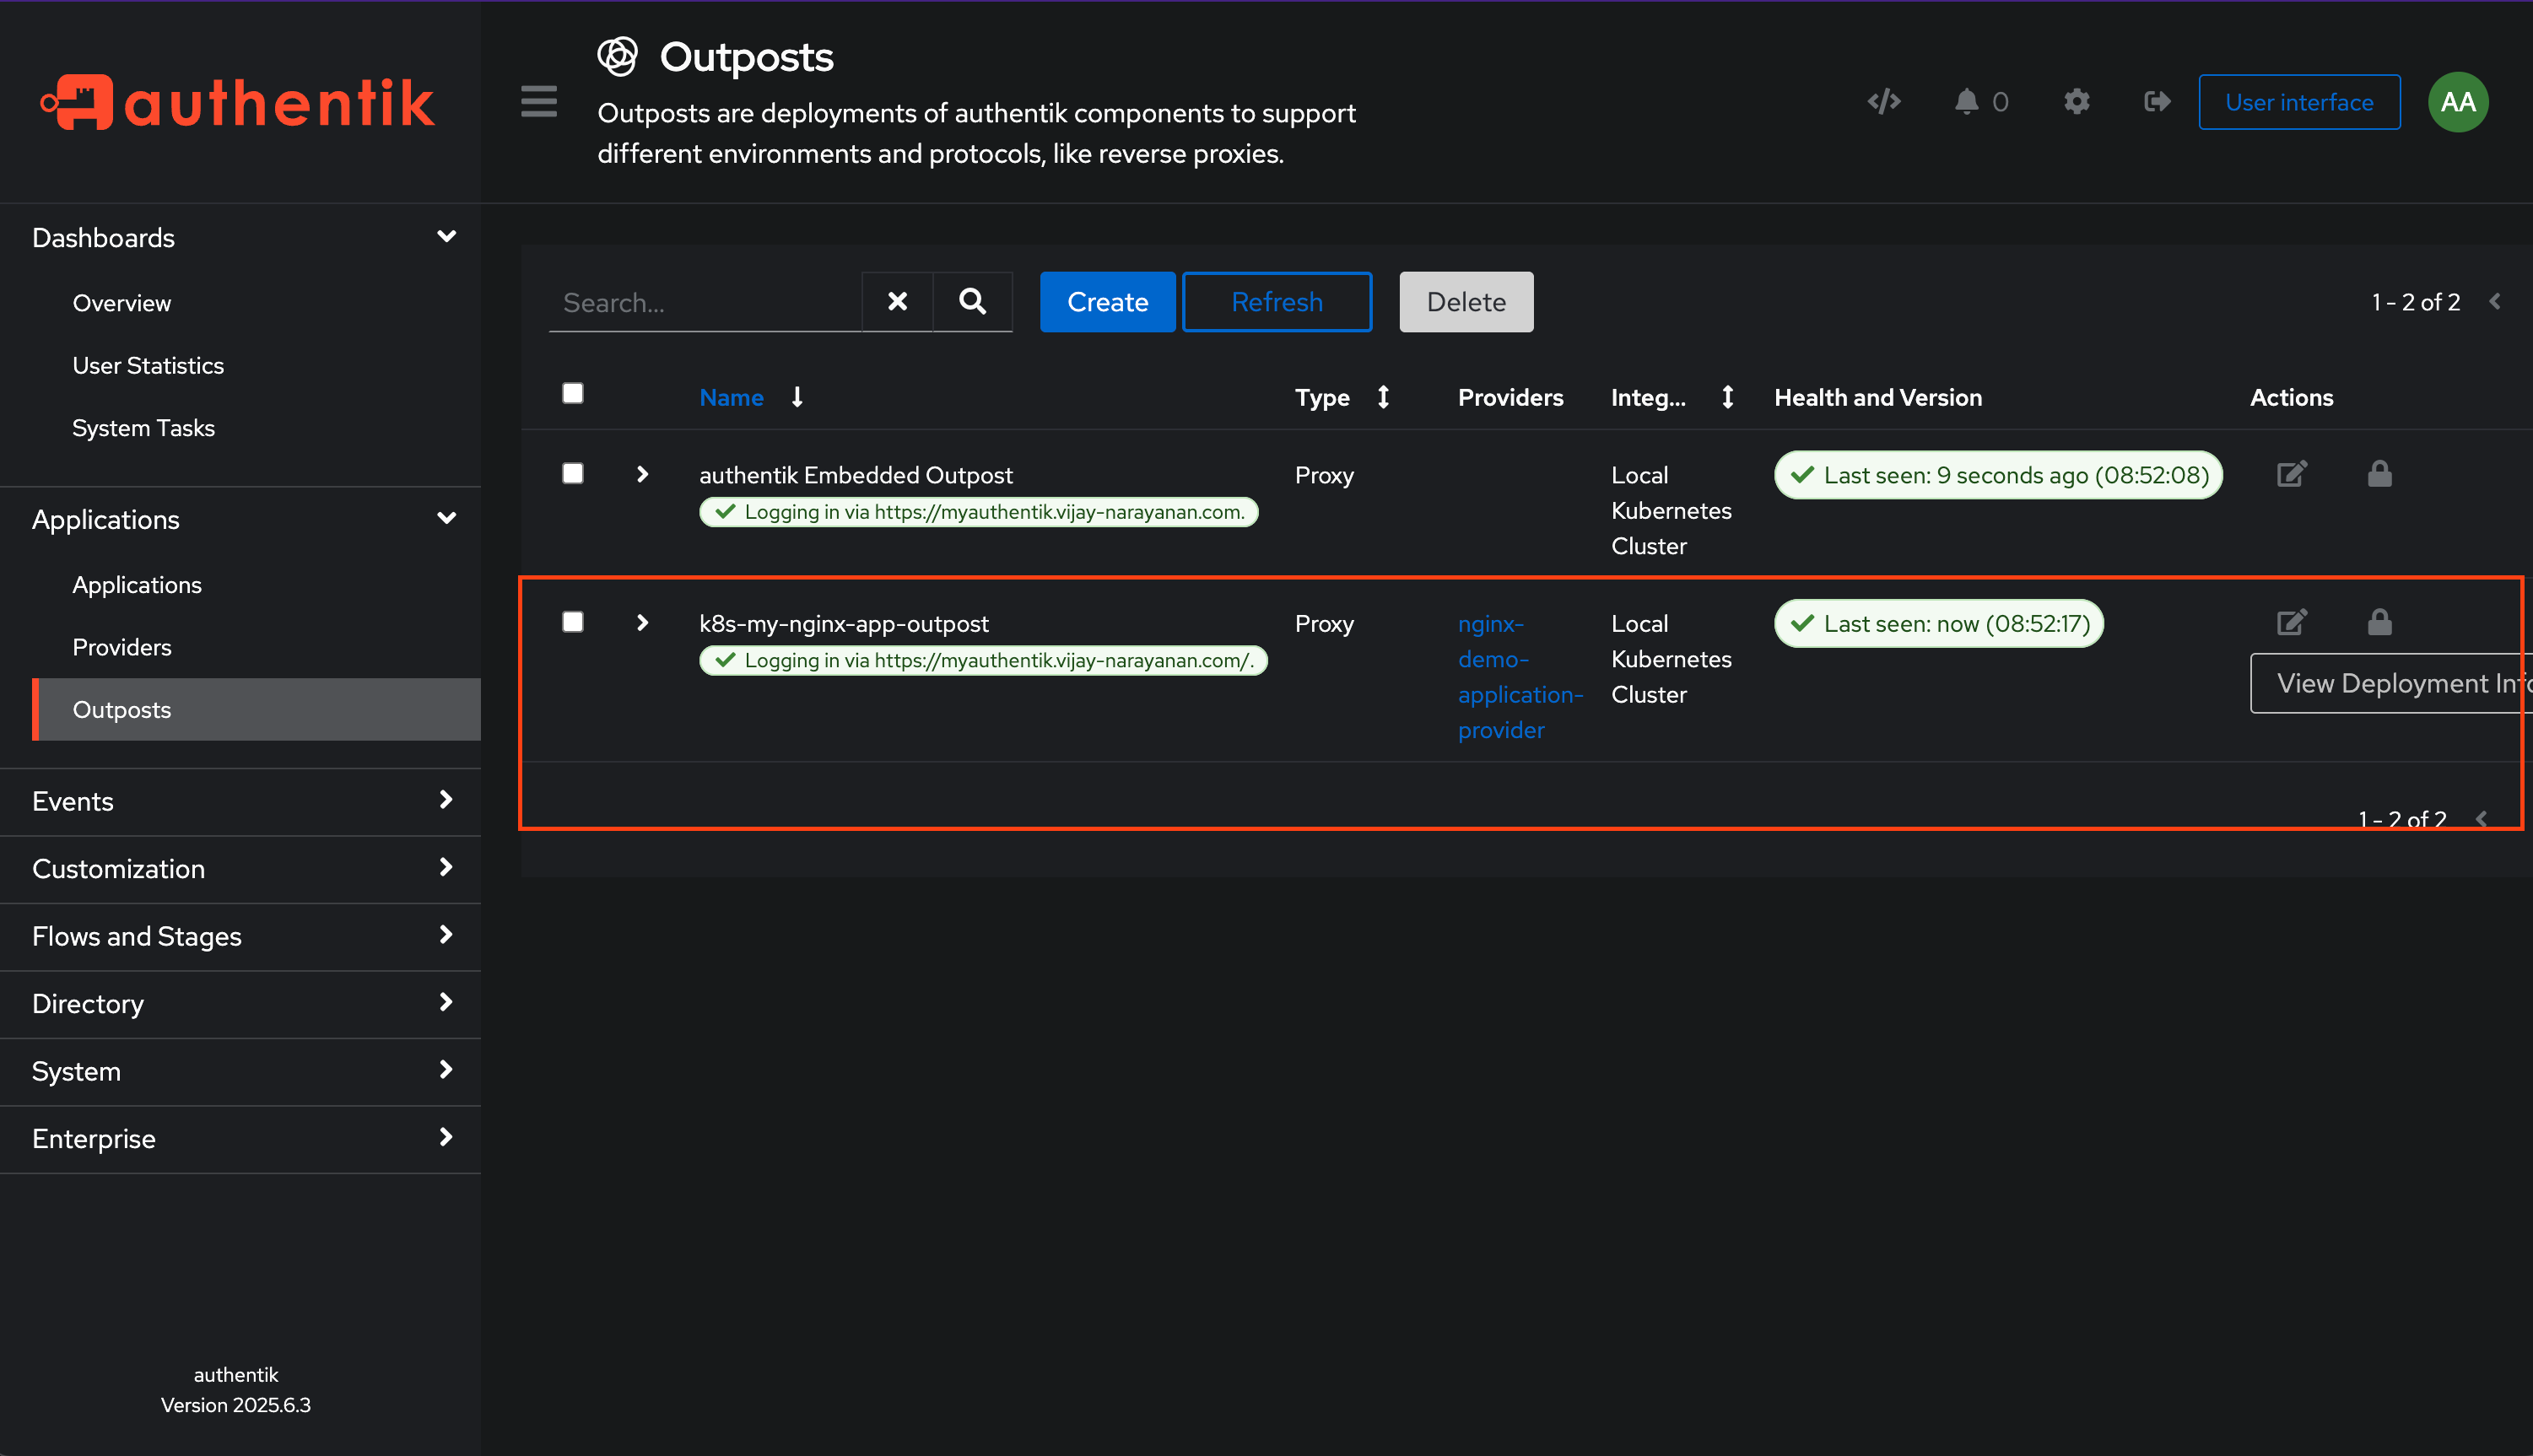2533x1456 pixels.
Task: Open permissions lock for authentik Embedded Outpost
Action: (x=2379, y=474)
